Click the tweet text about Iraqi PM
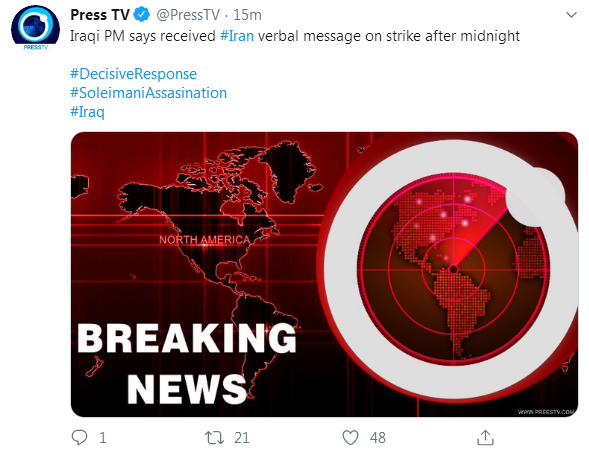The height and width of the screenshot is (455, 589). point(295,36)
